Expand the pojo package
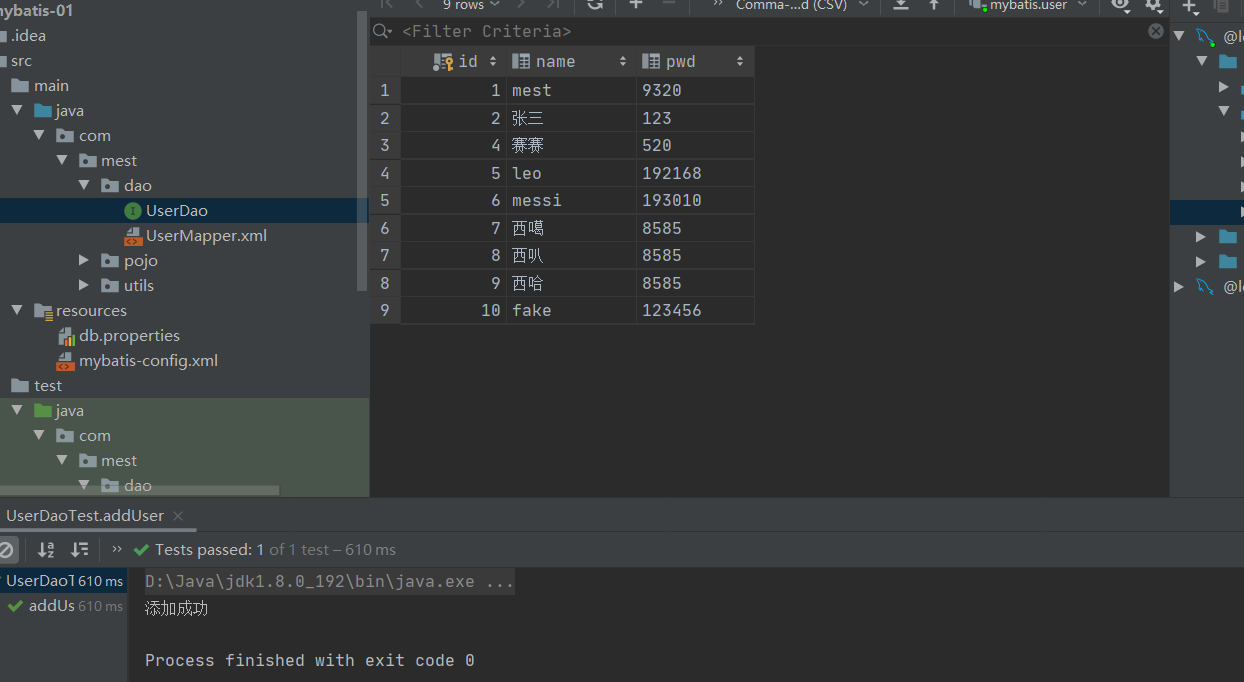 (85, 260)
